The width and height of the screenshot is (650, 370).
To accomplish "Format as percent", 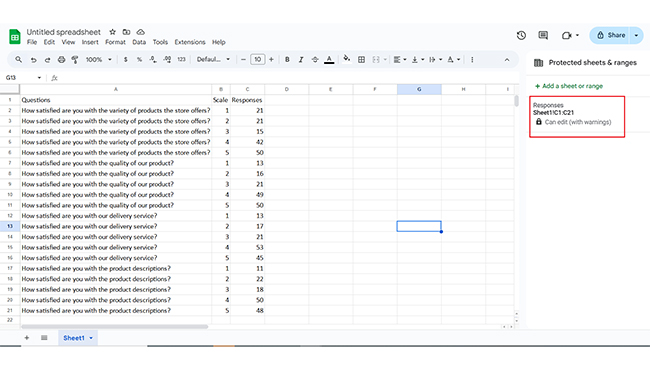I will pos(139,60).
